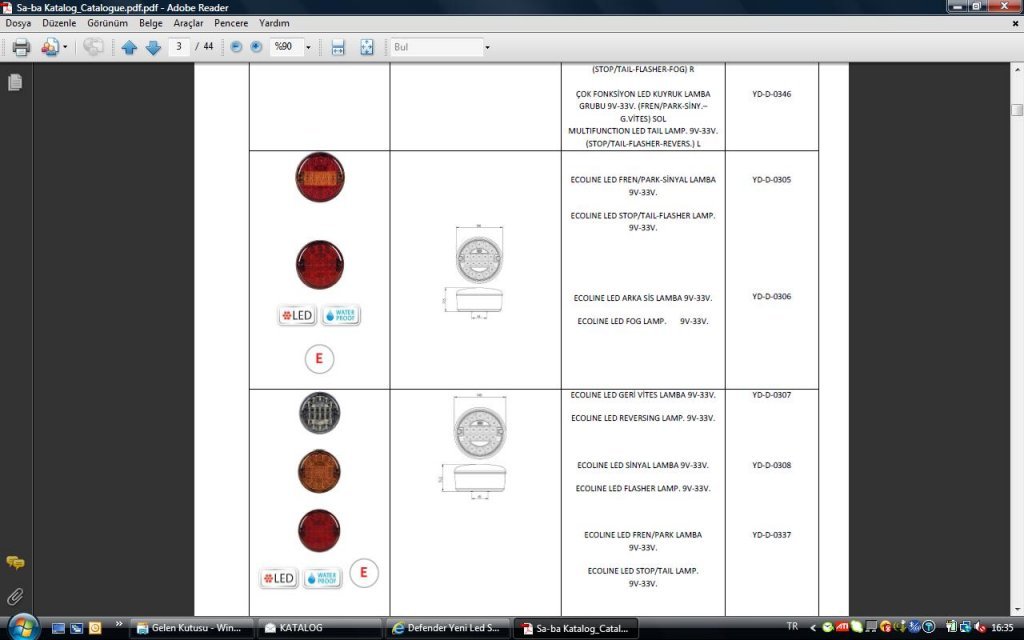The width and height of the screenshot is (1024, 640).
Task: Click the Share documents collaboration icon
Action: click(x=95, y=46)
